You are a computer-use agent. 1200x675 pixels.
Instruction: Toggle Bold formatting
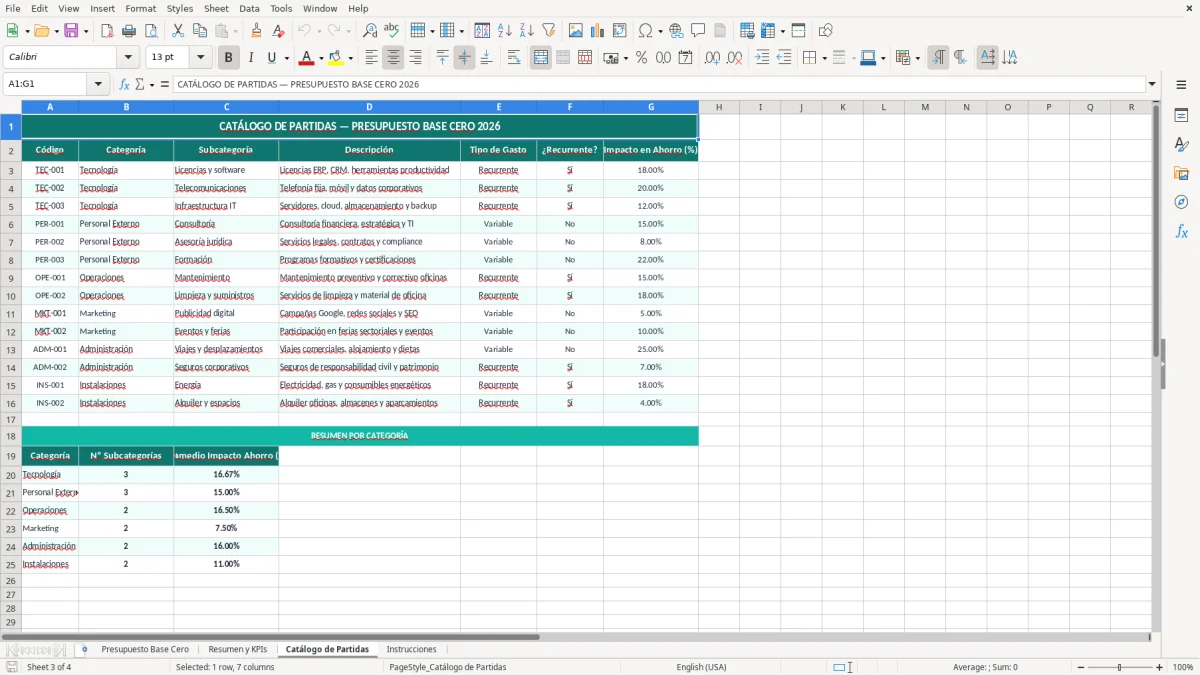(x=229, y=58)
